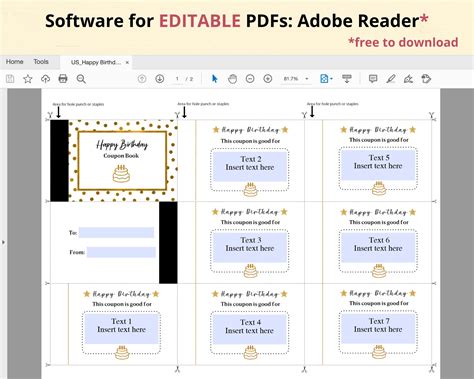Switch to the Tools tab

[x=41, y=62]
